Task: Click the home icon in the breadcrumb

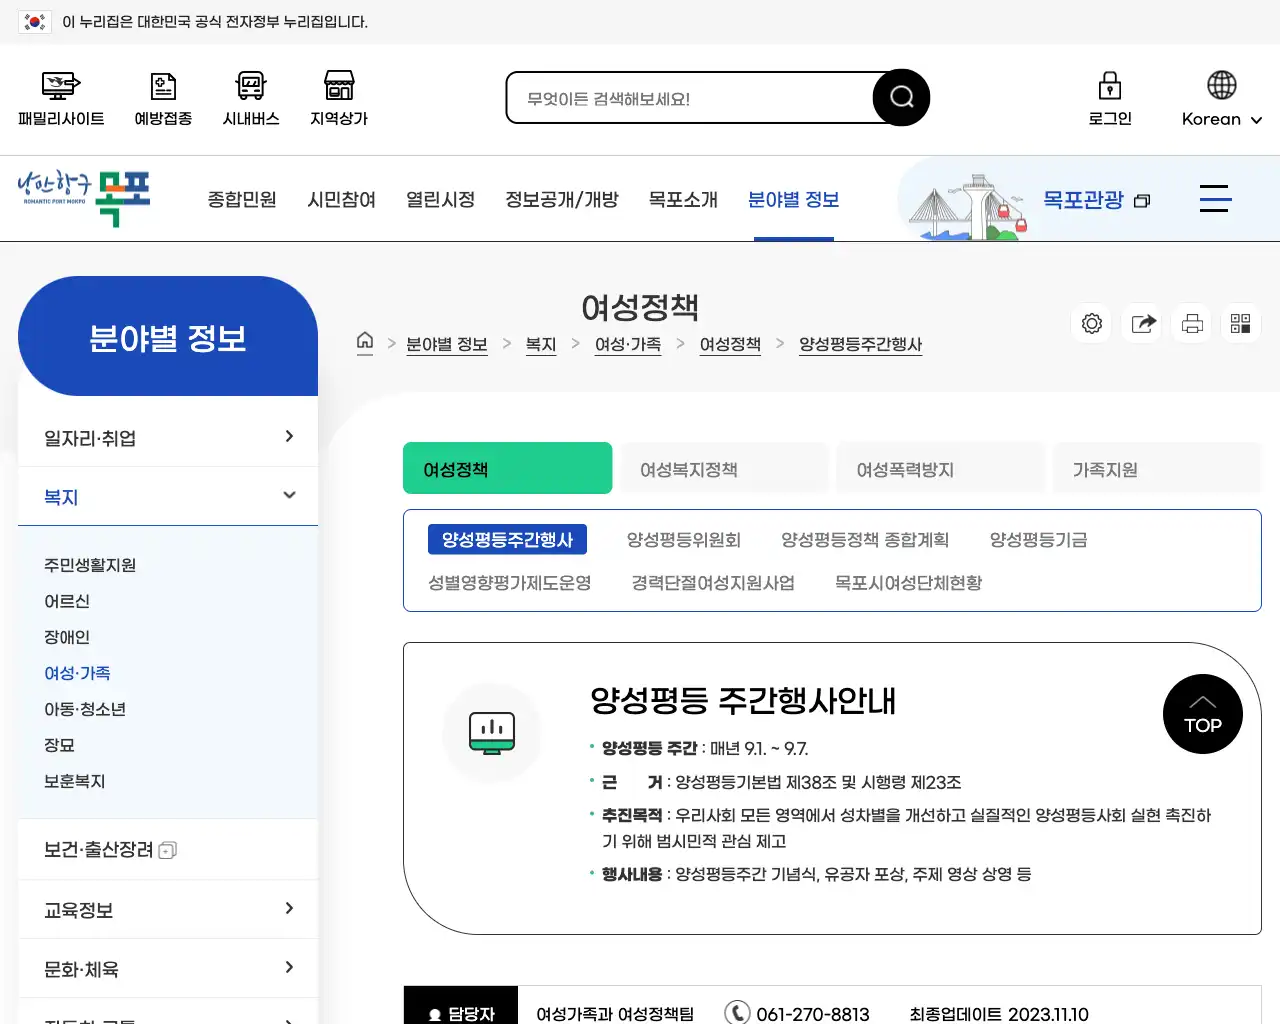Action: click(365, 342)
